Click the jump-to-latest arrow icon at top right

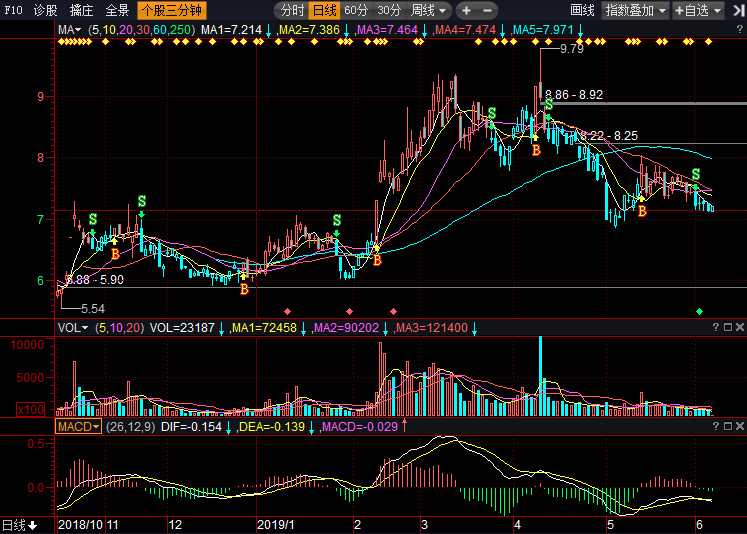pos(738,10)
